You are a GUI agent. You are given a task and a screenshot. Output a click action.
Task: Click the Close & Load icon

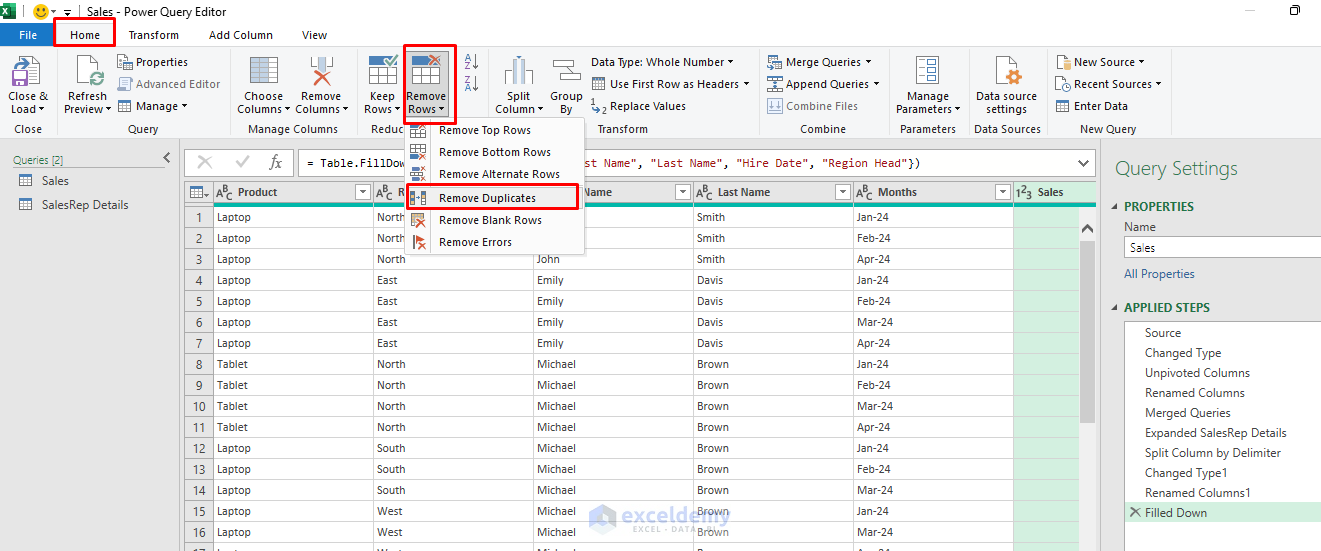pyautogui.click(x=25, y=72)
